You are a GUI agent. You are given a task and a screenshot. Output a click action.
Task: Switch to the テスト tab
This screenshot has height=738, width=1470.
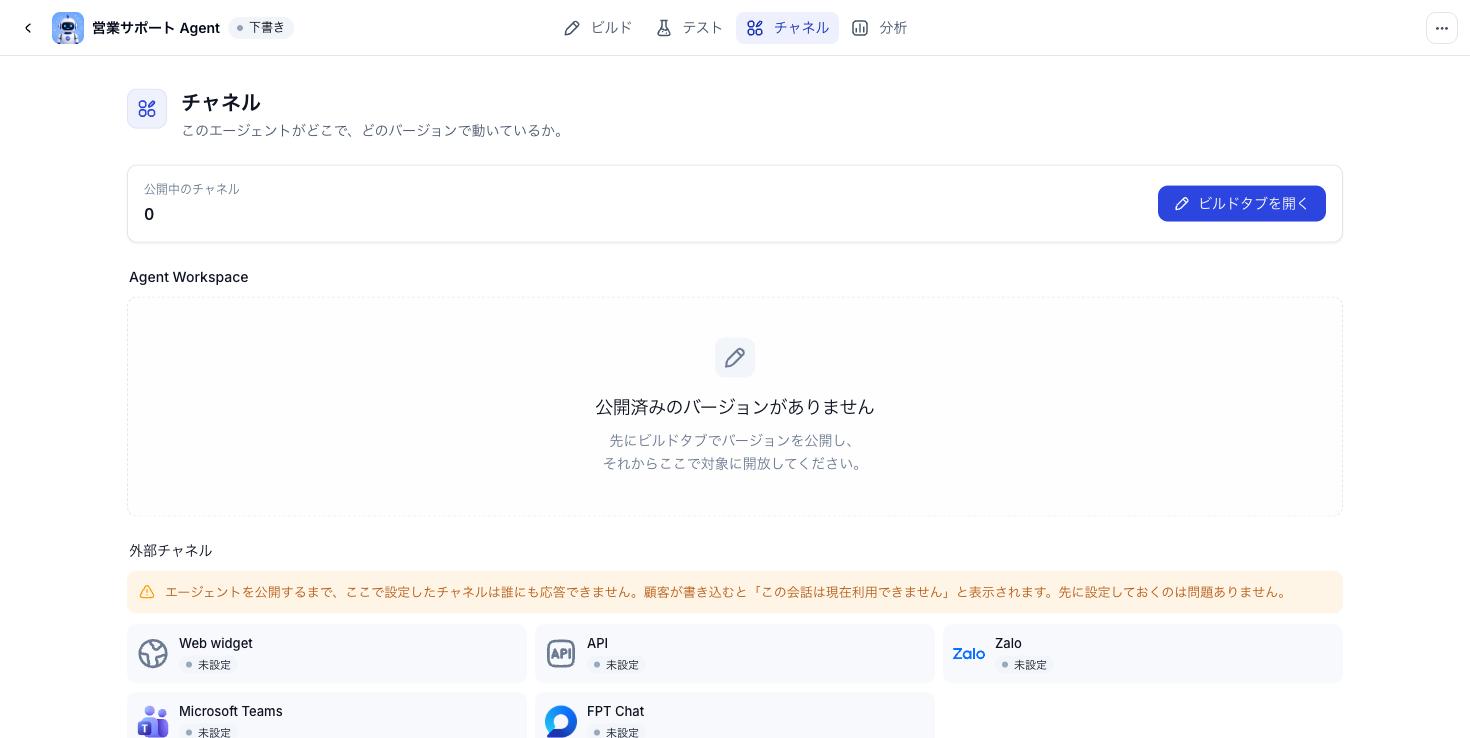[689, 28]
